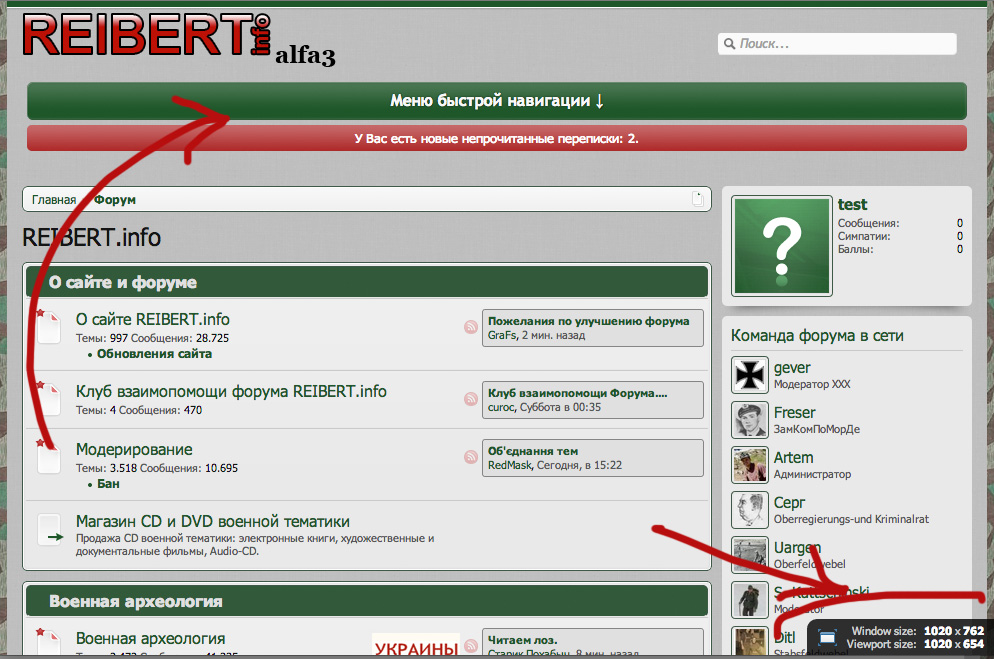
Task: Open Uargen profile name
Action: [x=797, y=547]
